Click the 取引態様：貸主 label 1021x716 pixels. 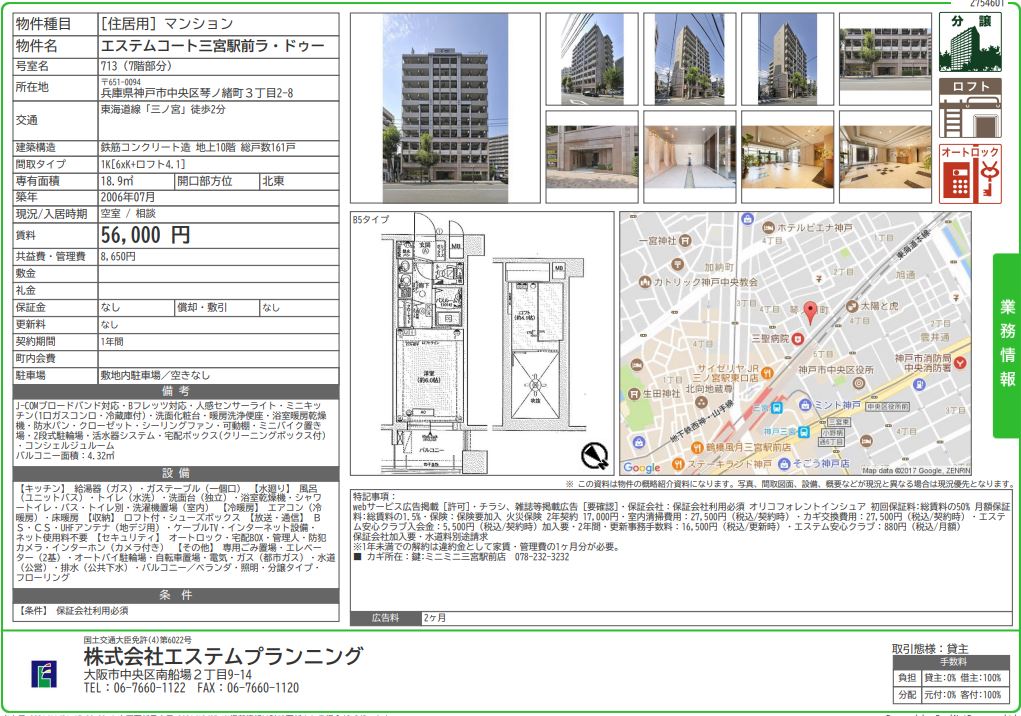pos(930,648)
